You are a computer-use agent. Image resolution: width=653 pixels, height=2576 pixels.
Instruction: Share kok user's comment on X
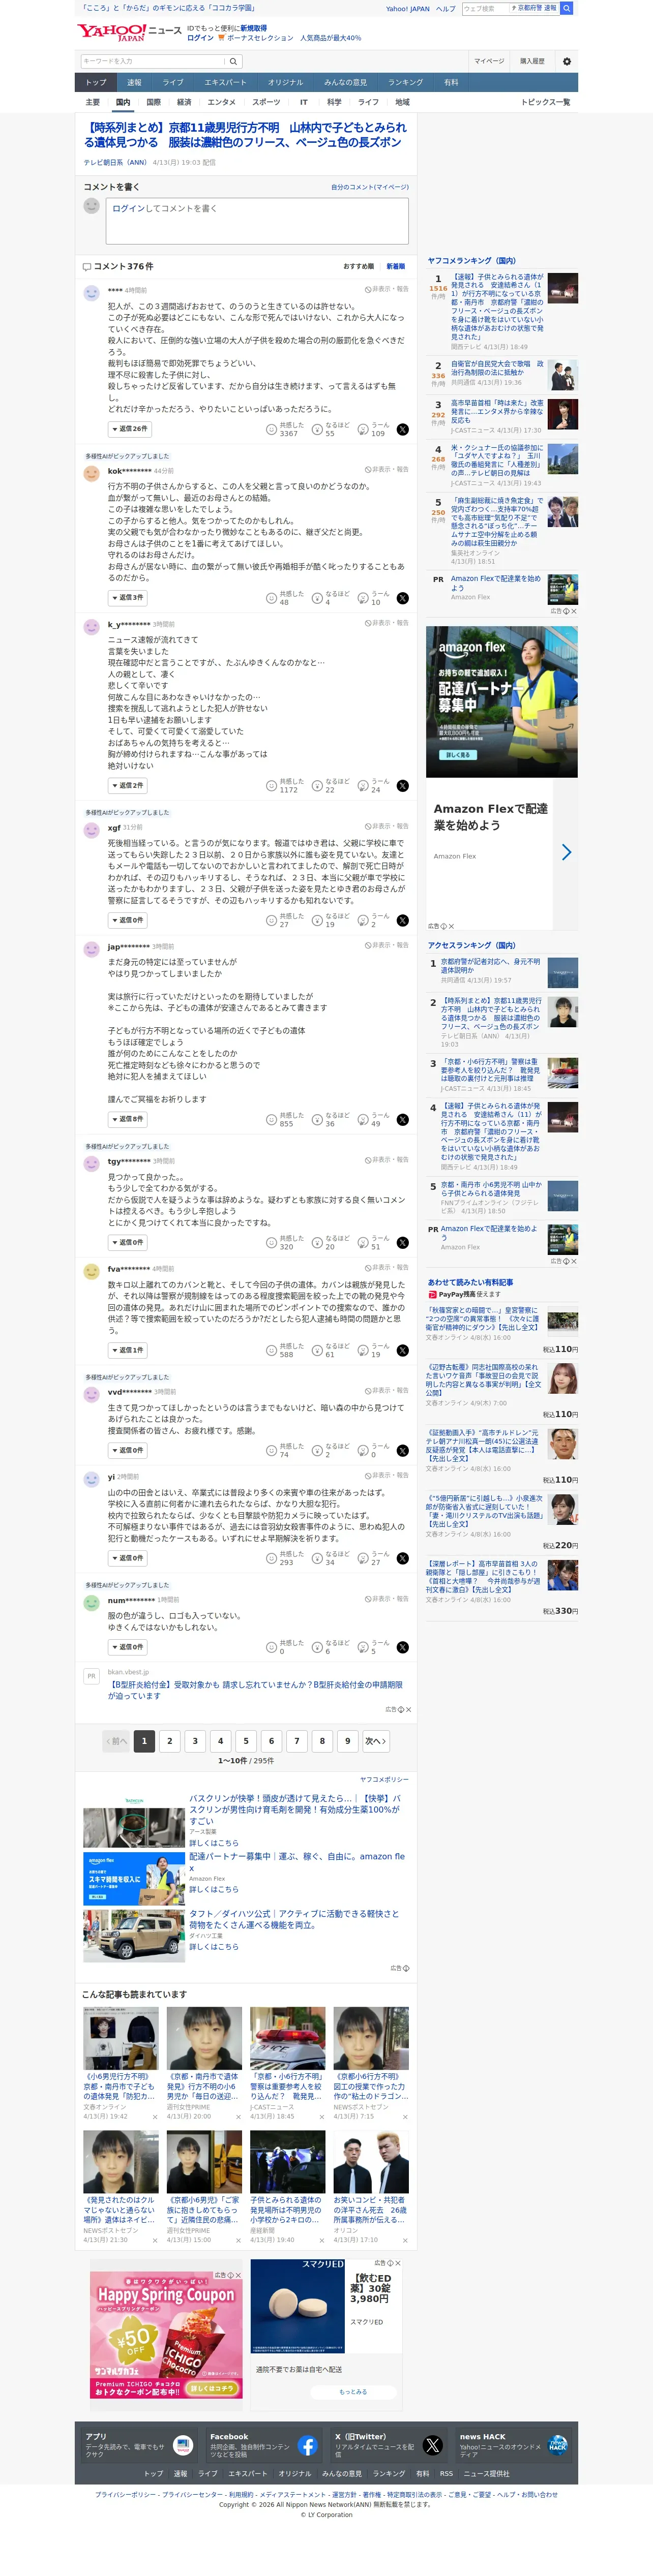click(x=402, y=598)
